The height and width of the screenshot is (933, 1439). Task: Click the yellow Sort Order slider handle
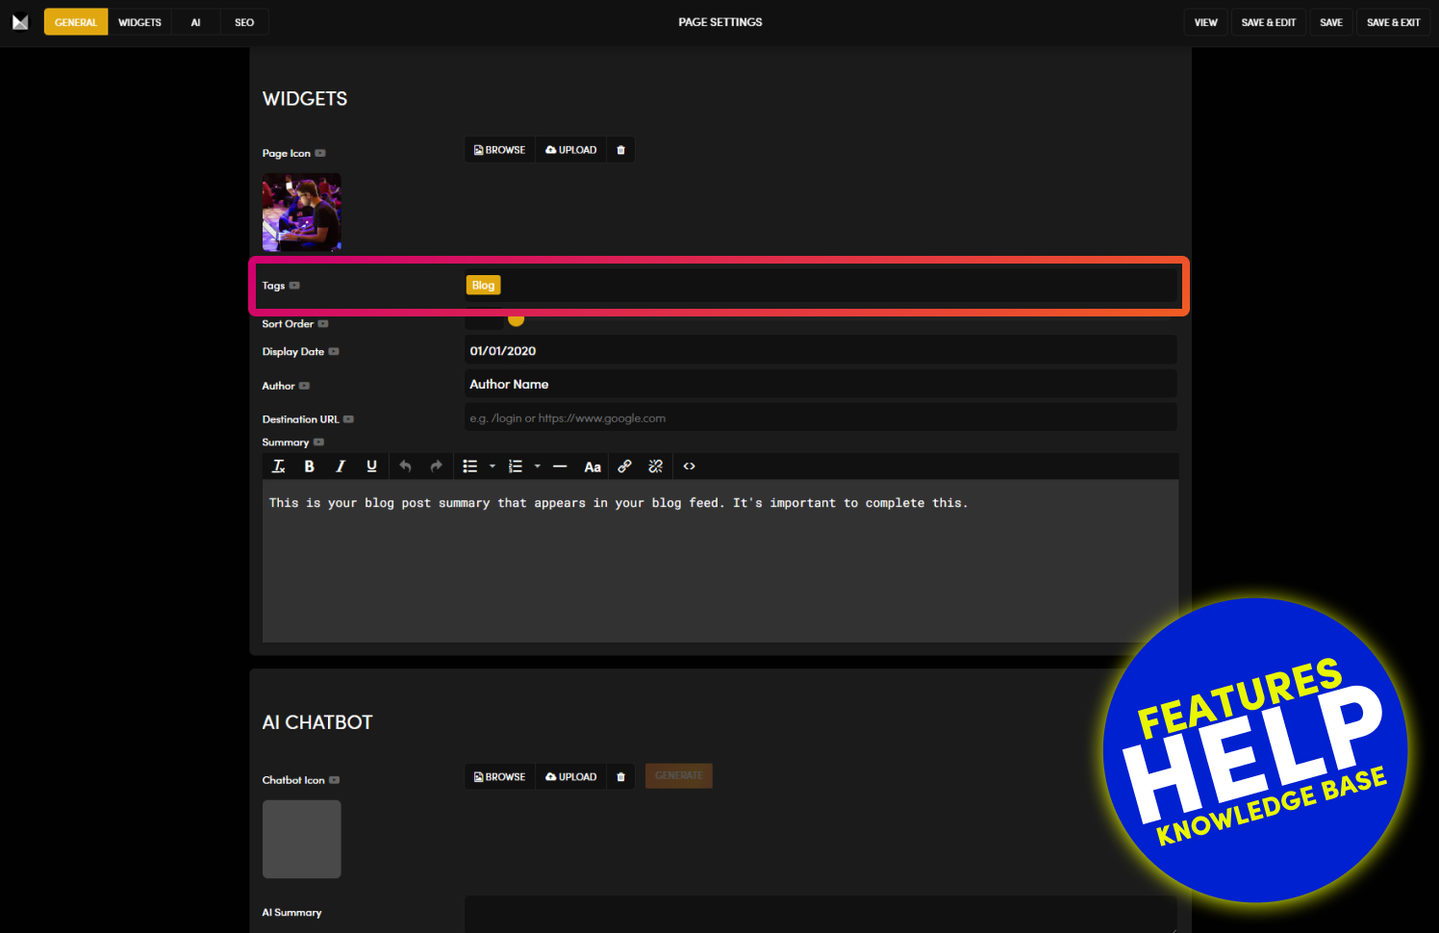(x=516, y=320)
